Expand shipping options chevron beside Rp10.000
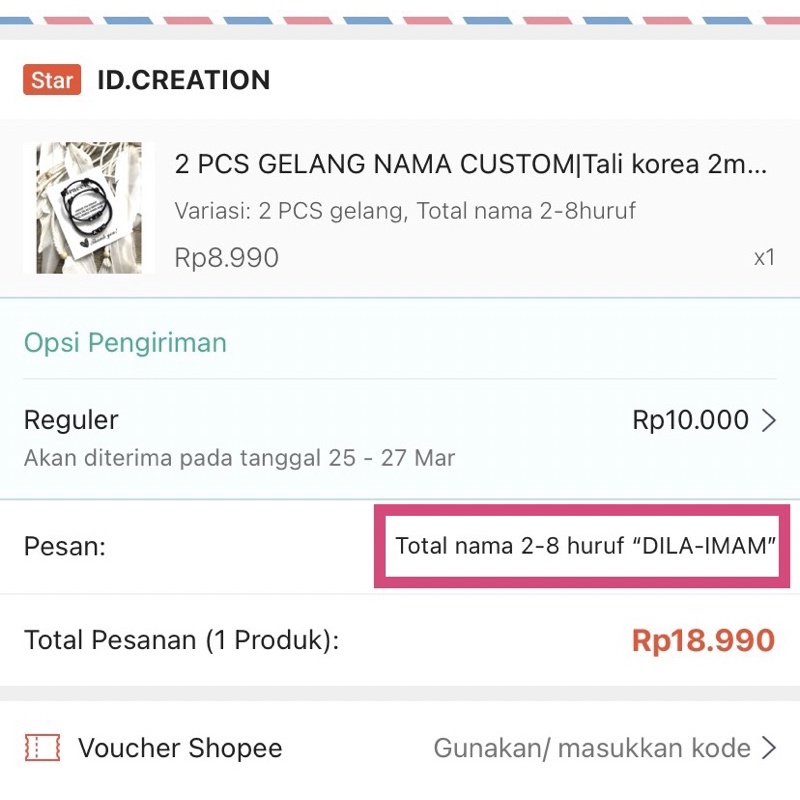800x800 pixels. [x=769, y=421]
